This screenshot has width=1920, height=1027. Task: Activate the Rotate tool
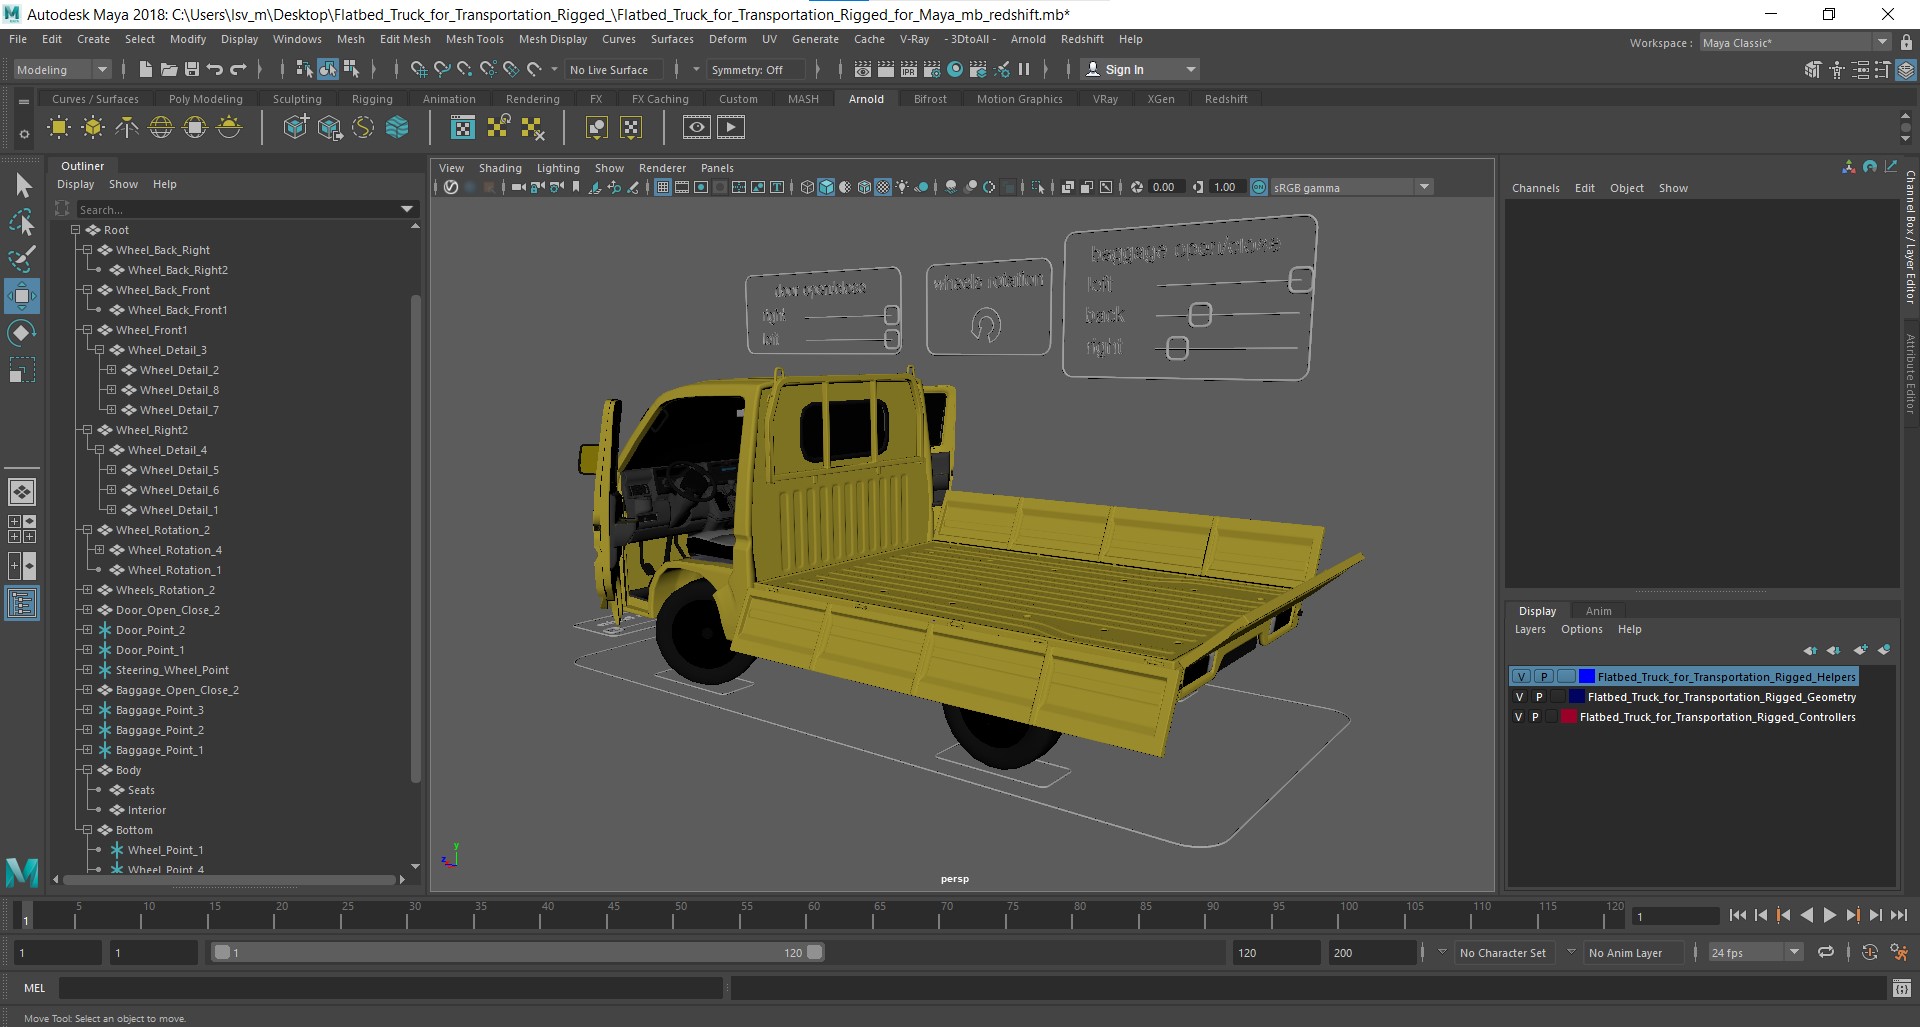tap(22, 333)
